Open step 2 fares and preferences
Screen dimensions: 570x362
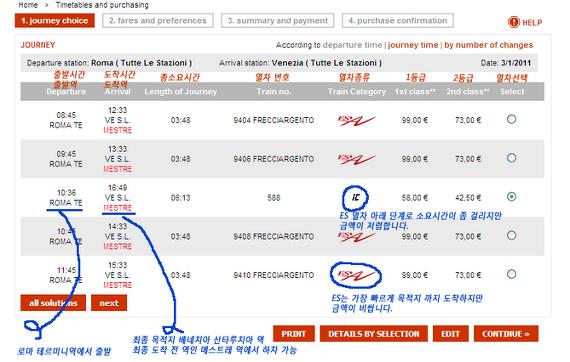(158, 21)
